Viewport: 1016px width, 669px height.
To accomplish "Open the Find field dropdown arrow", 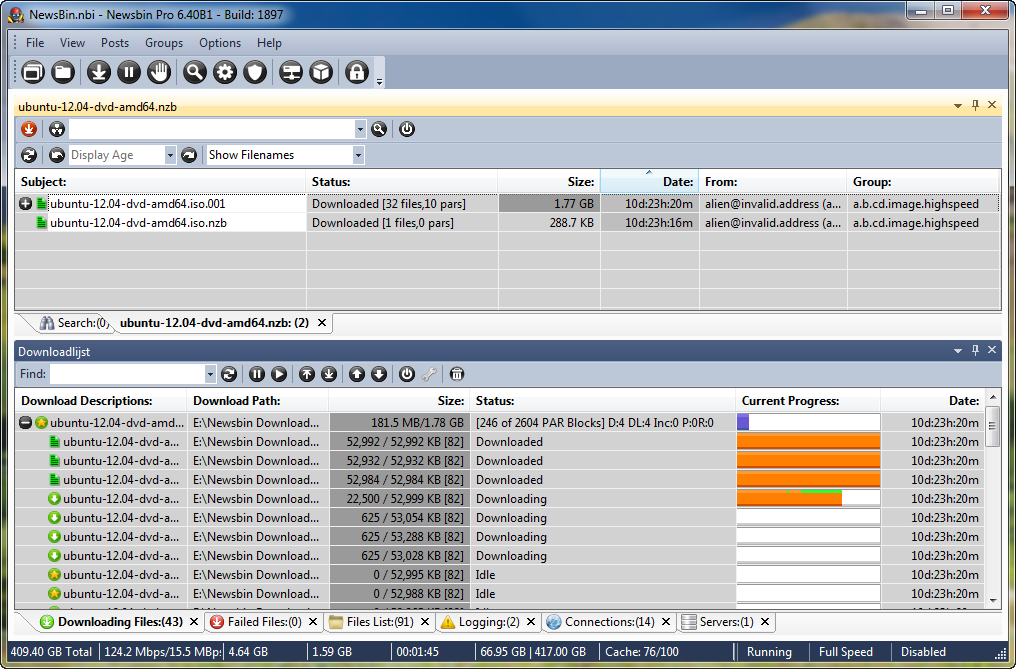I will point(210,374).
